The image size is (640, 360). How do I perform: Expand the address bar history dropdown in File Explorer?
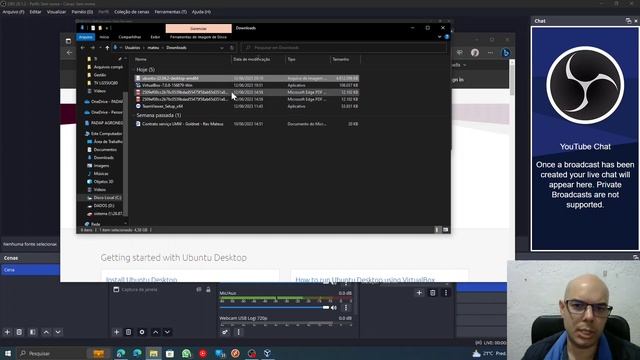tap(222, 48)
